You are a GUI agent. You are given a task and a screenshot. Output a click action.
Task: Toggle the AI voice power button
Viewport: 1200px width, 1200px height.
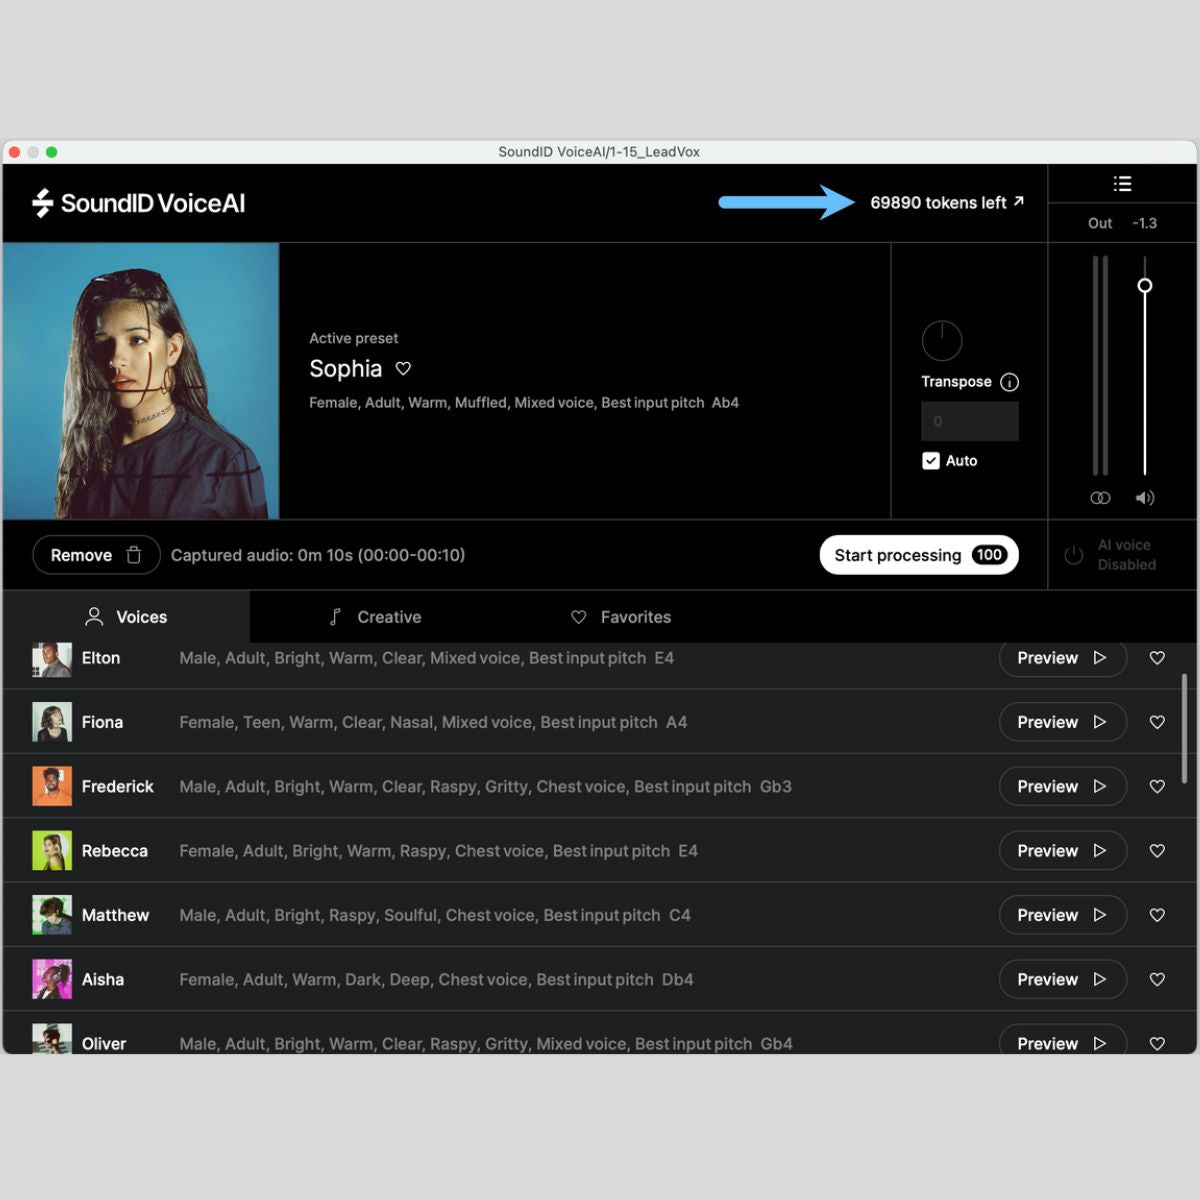tap(1073, 555)
